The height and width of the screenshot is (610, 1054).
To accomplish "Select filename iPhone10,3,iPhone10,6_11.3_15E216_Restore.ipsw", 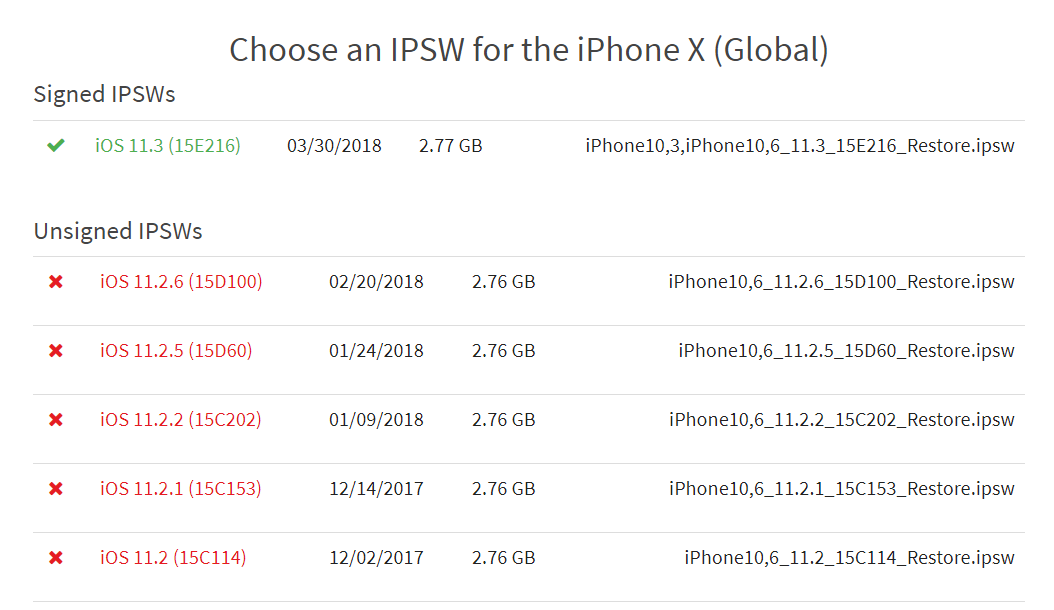I will pos(799,145).
